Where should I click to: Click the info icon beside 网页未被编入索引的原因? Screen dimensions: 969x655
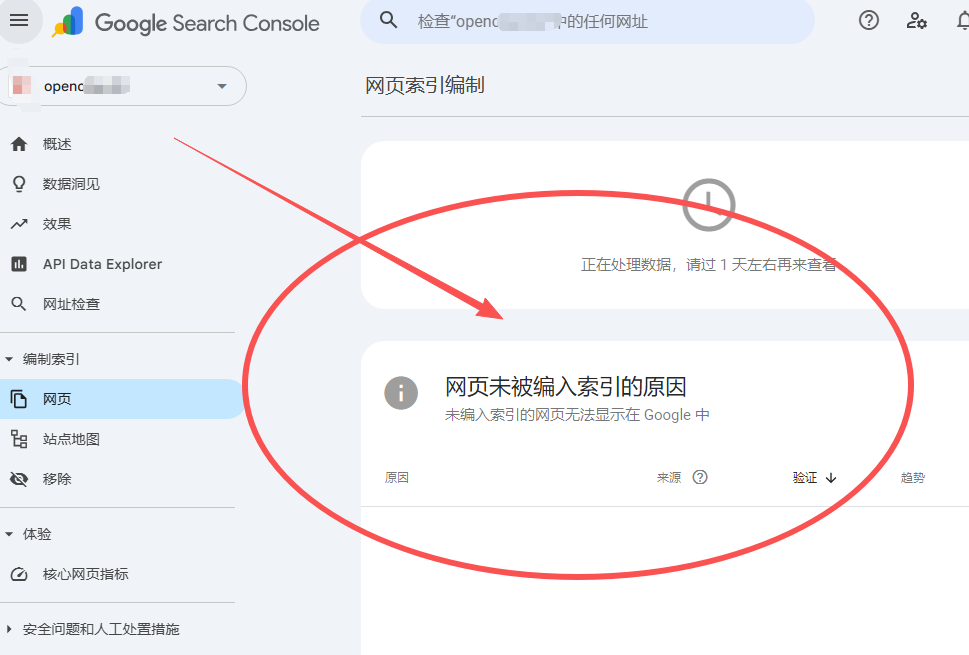[401, 393]
